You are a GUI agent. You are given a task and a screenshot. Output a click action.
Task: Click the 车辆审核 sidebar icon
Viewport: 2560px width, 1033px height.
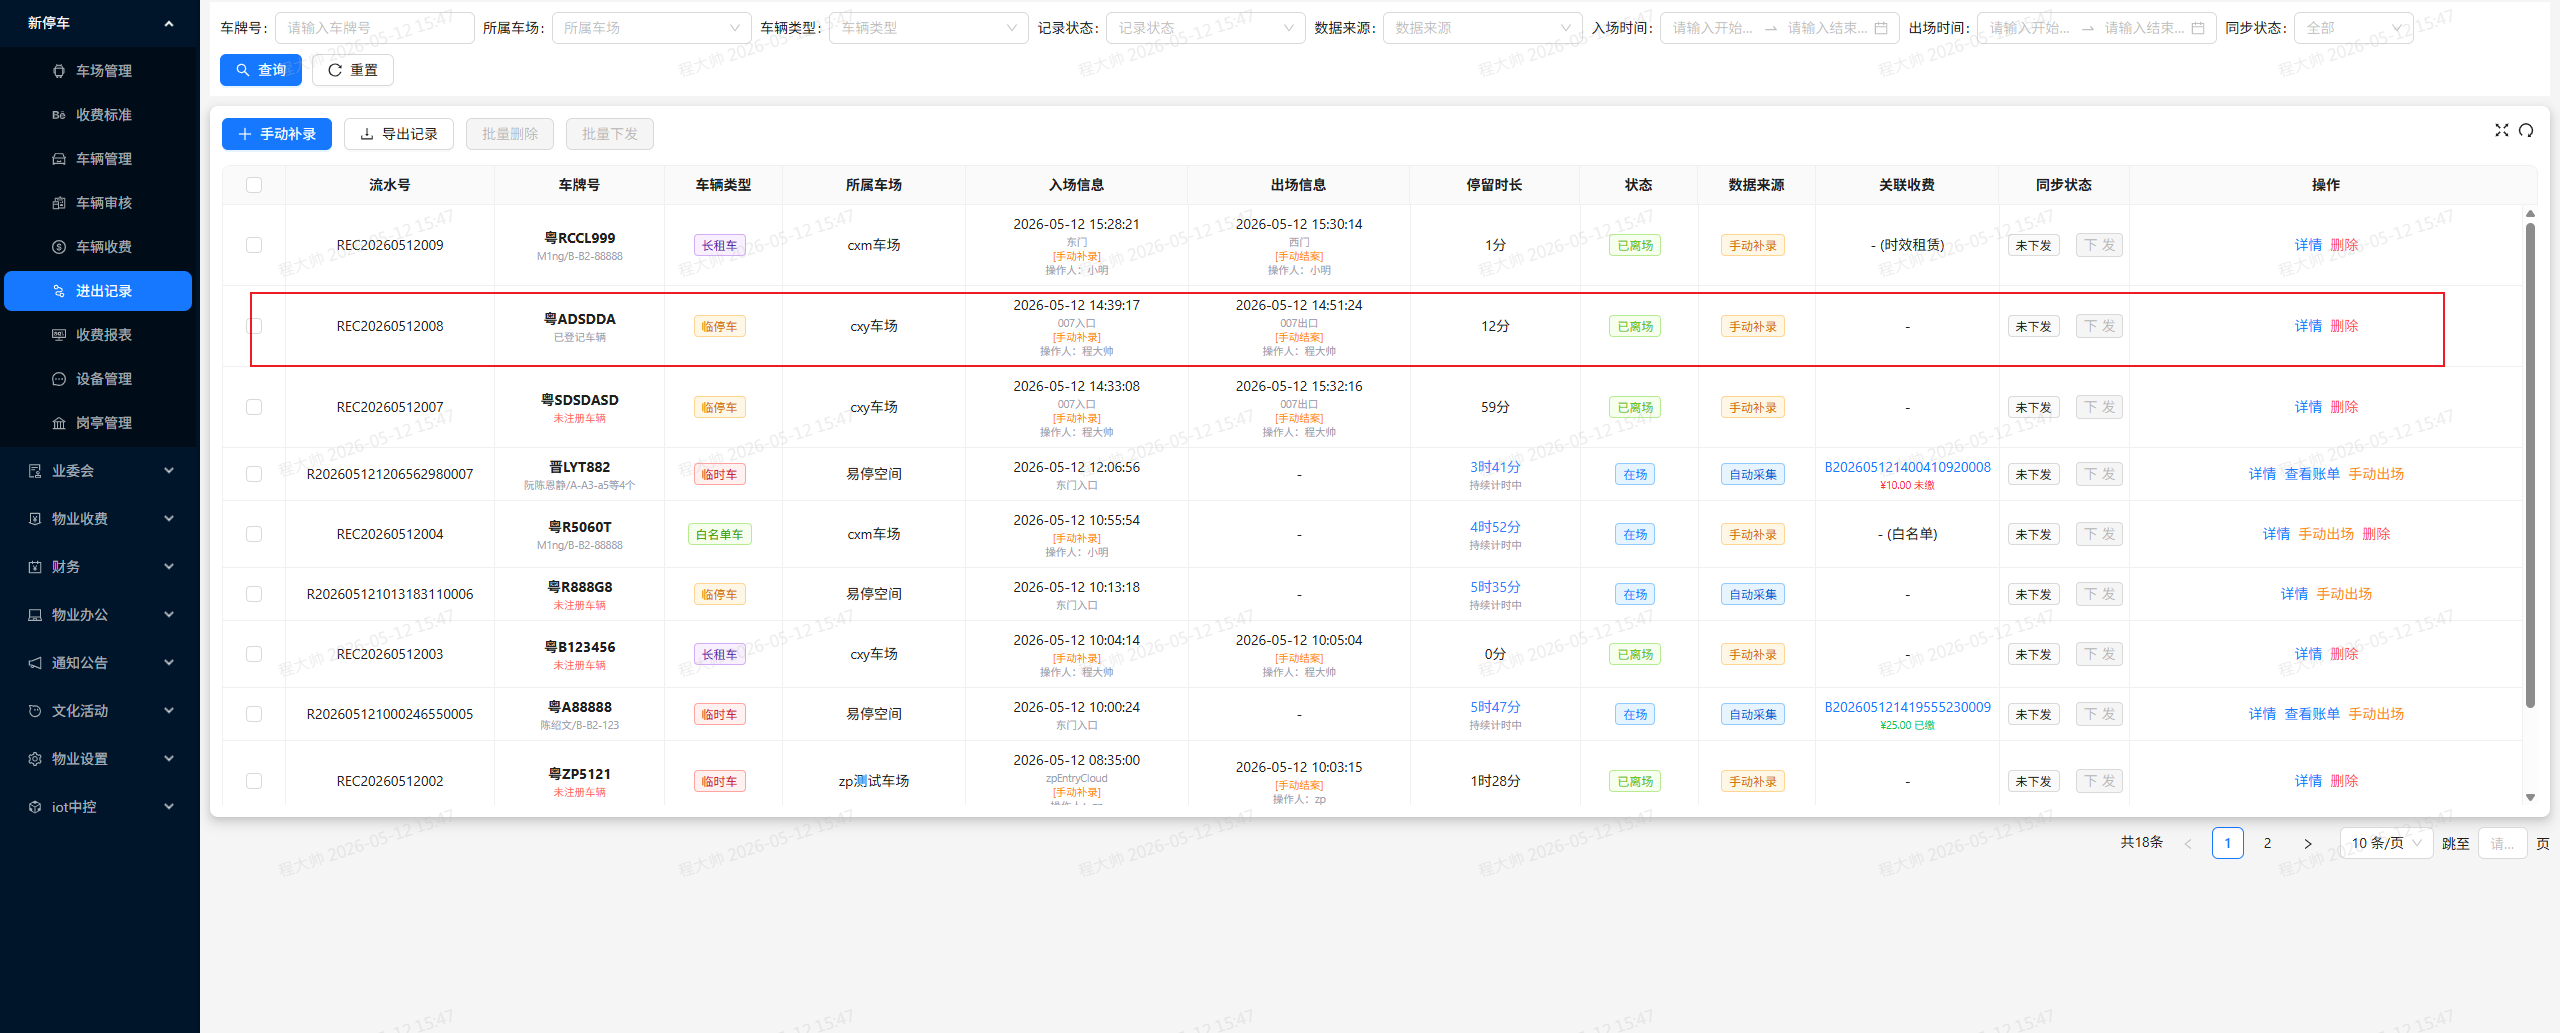tap(59, 203)
